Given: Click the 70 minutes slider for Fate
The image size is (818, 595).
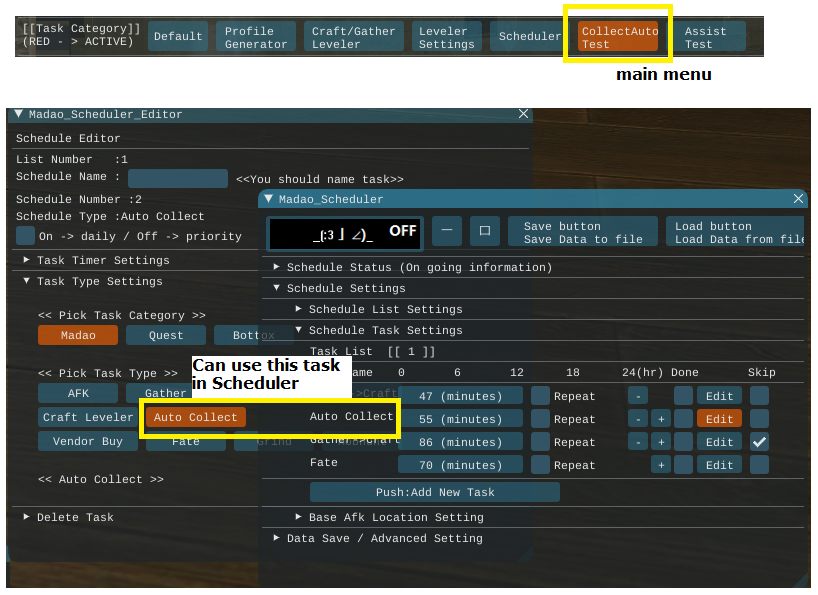Looking at the screenshot, I should coord(461,465).
